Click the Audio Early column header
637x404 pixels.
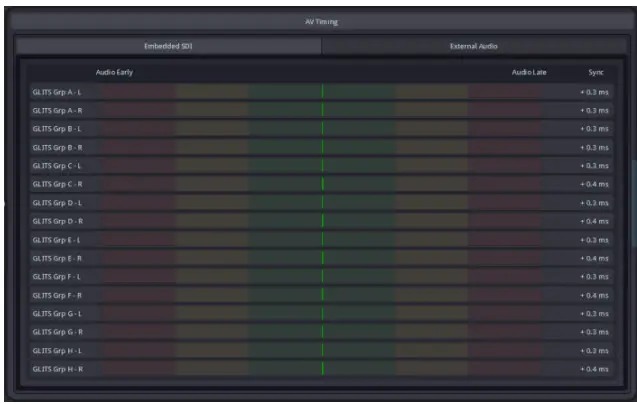[x=114, y=72]
